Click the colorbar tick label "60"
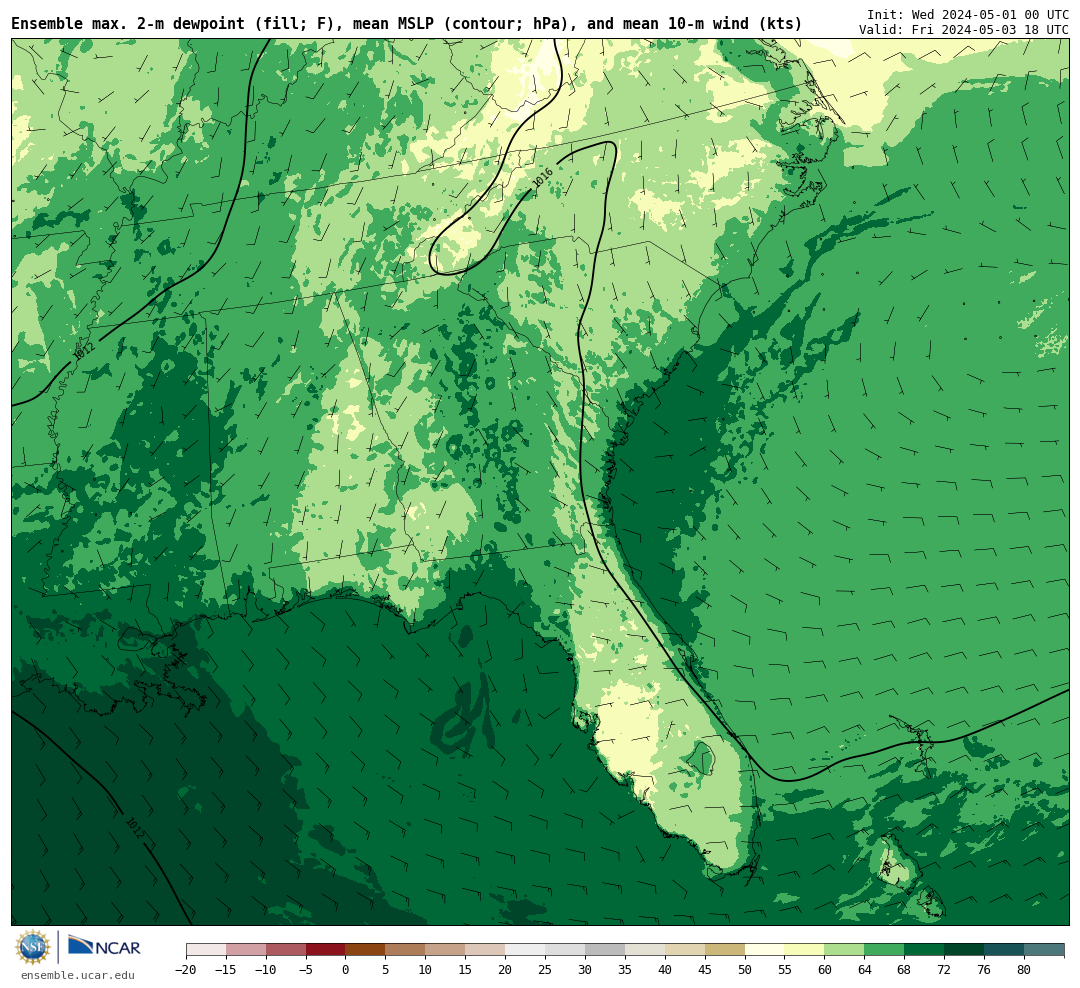This screenshot has width=1080, height=988. (x=825, y=969)
